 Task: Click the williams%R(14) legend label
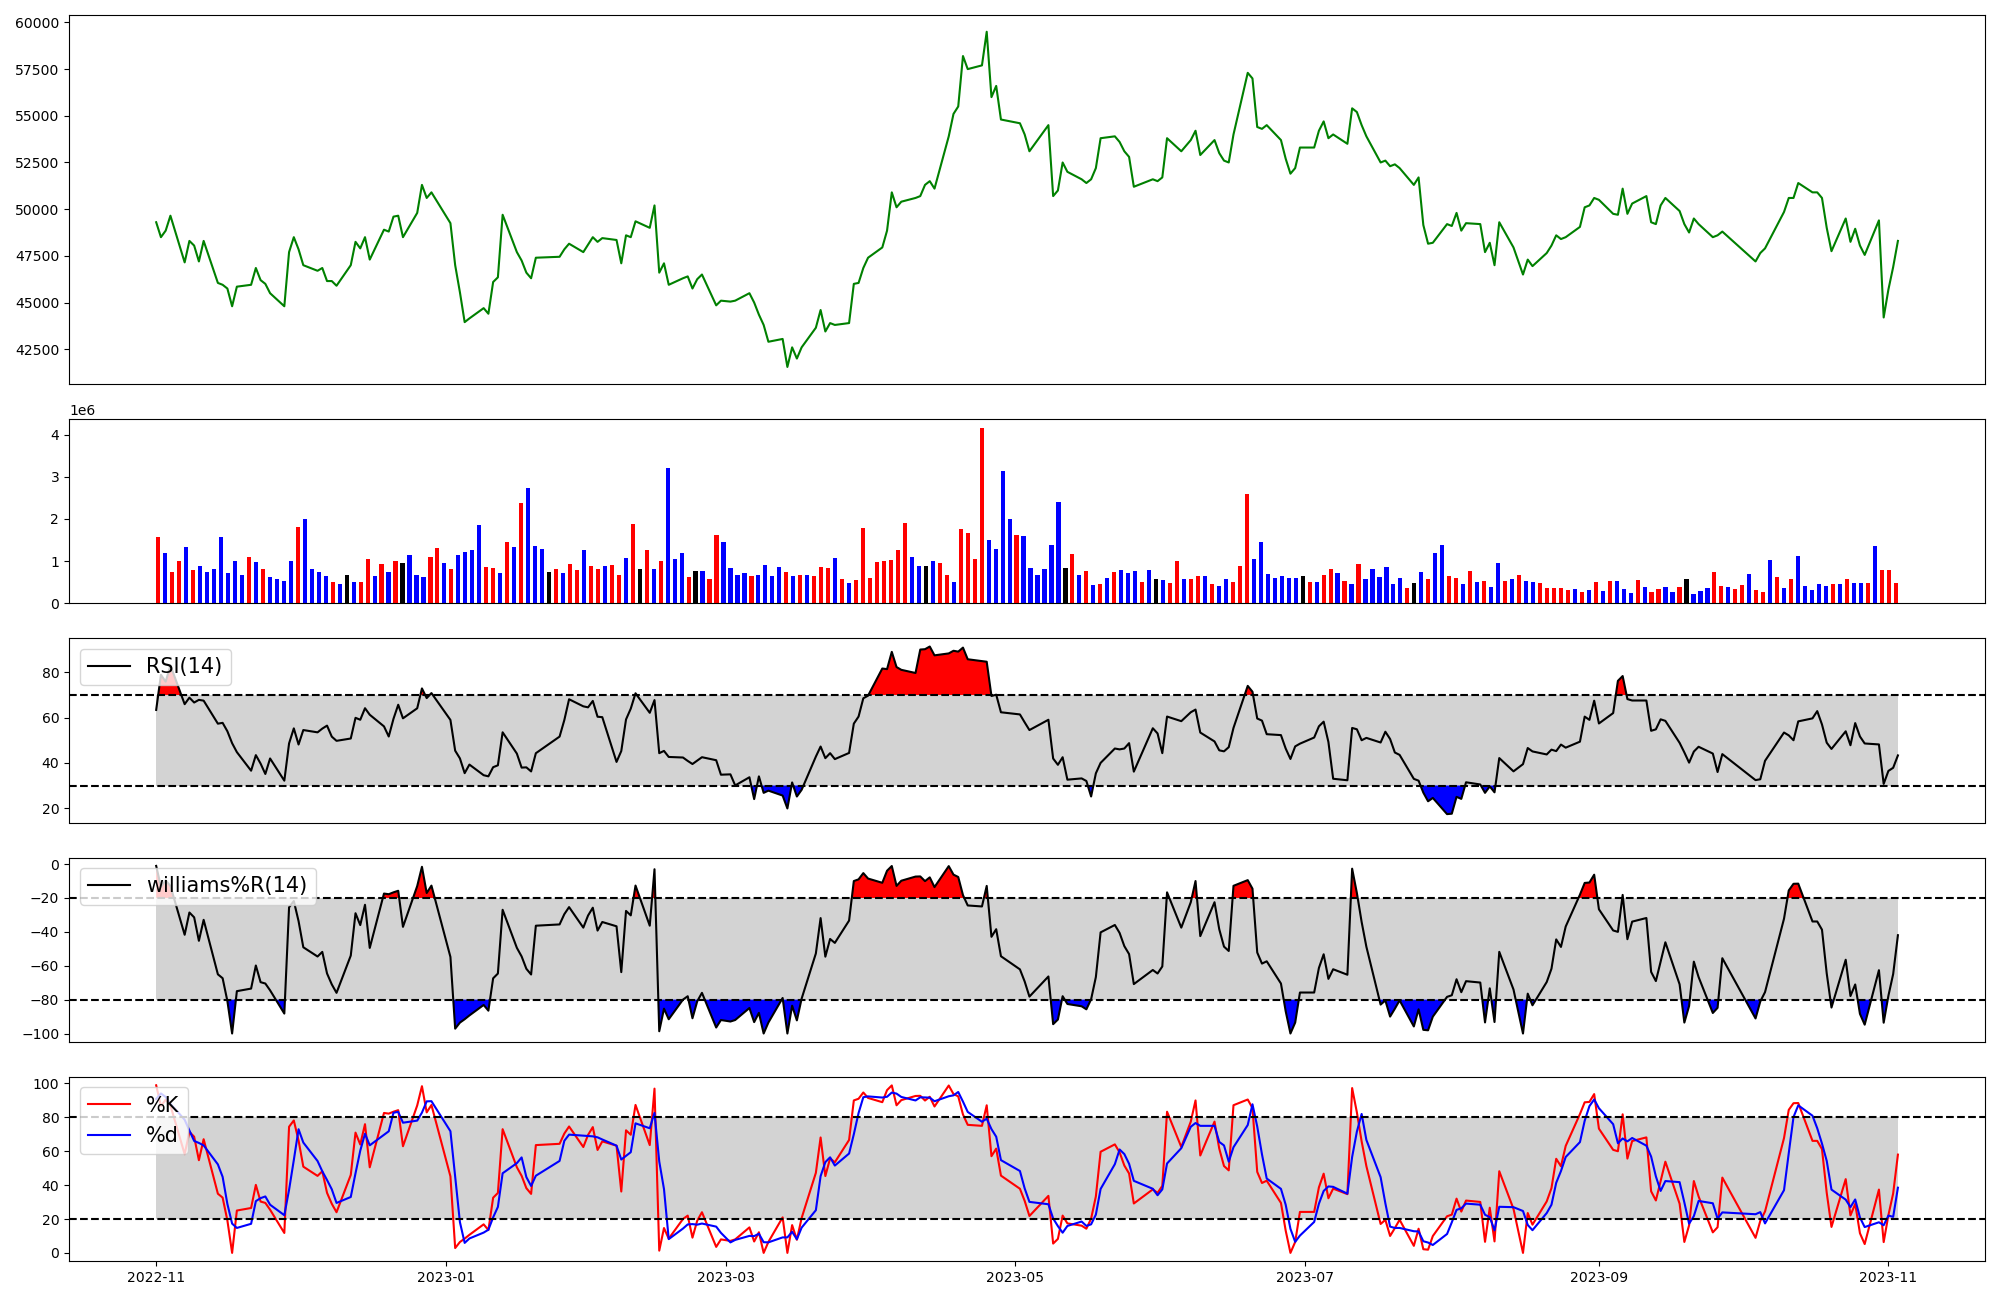click(x=226, y=885)
